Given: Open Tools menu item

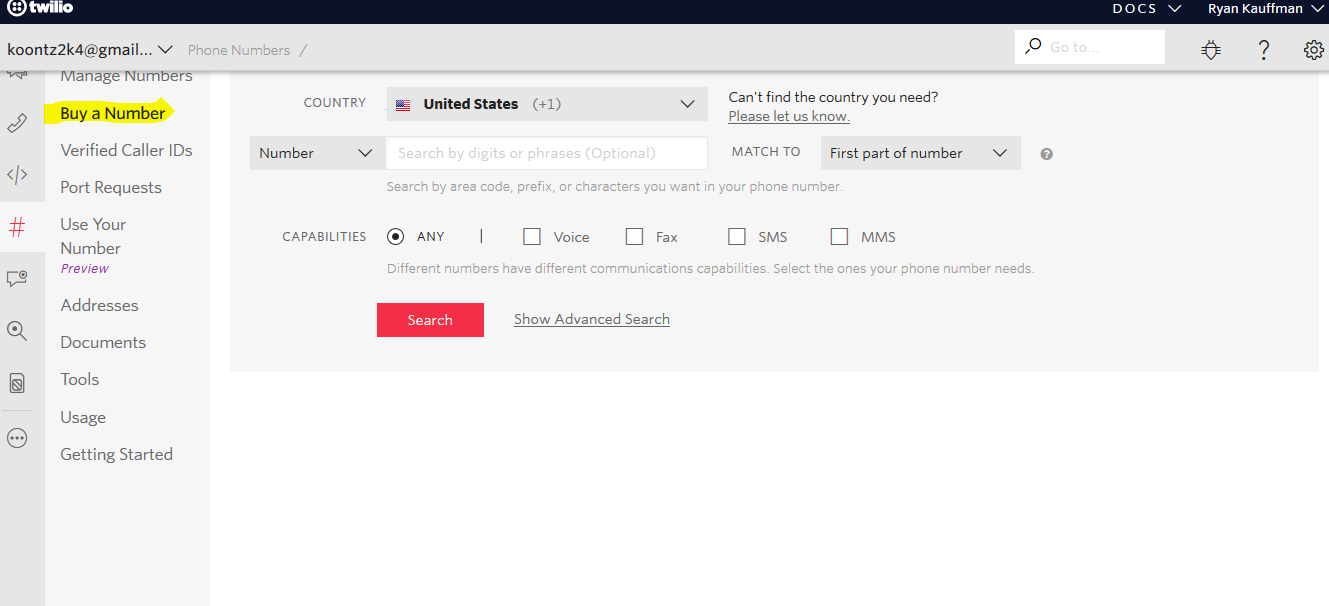Looking at the screenshot, I should [x=80, y=379].
